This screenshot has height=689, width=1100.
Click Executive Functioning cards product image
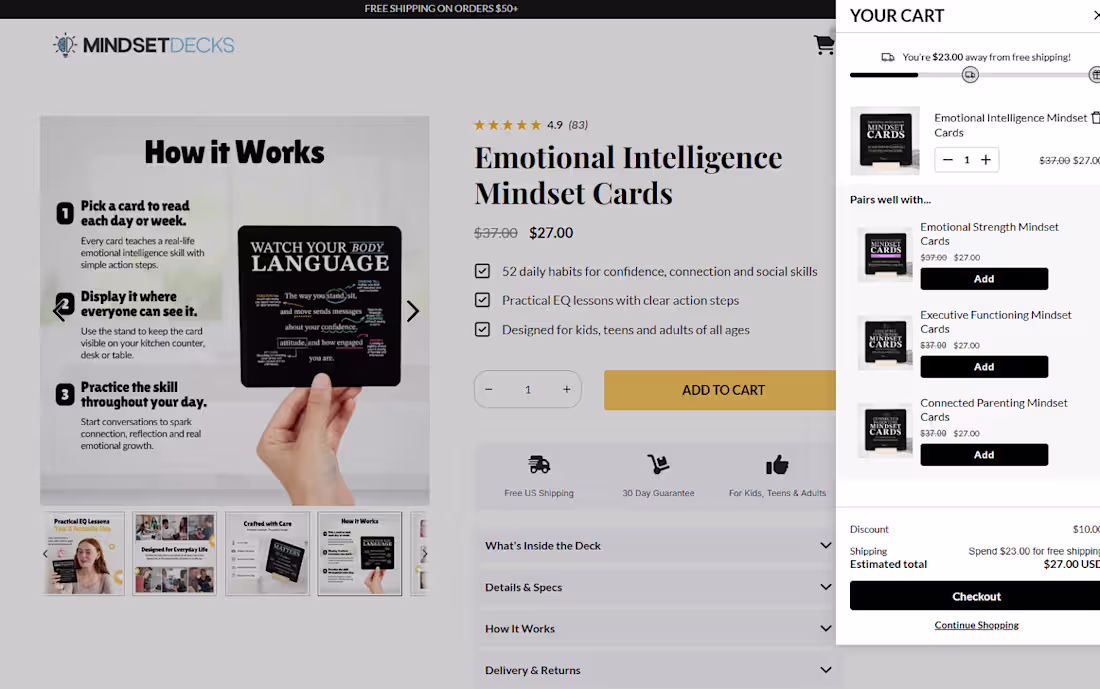885,342
